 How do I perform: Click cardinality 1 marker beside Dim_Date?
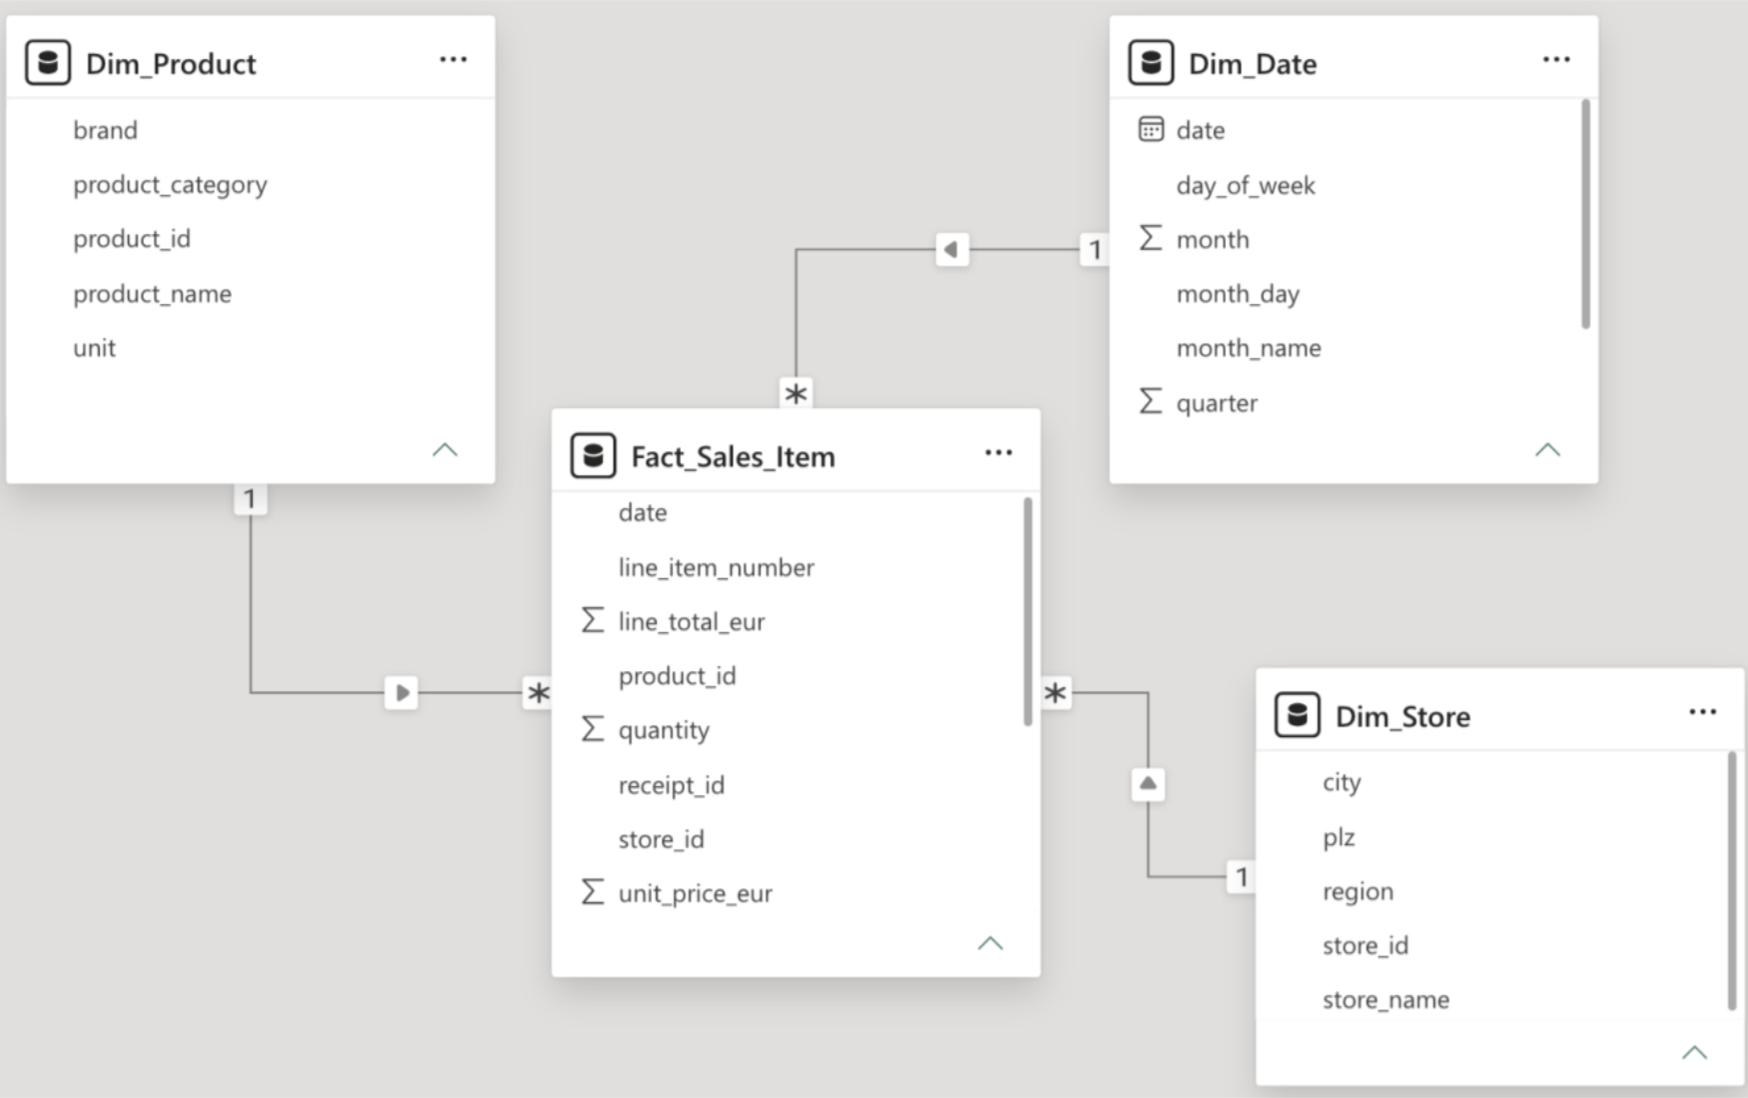pyautogui.click(x=1095, y=249)
